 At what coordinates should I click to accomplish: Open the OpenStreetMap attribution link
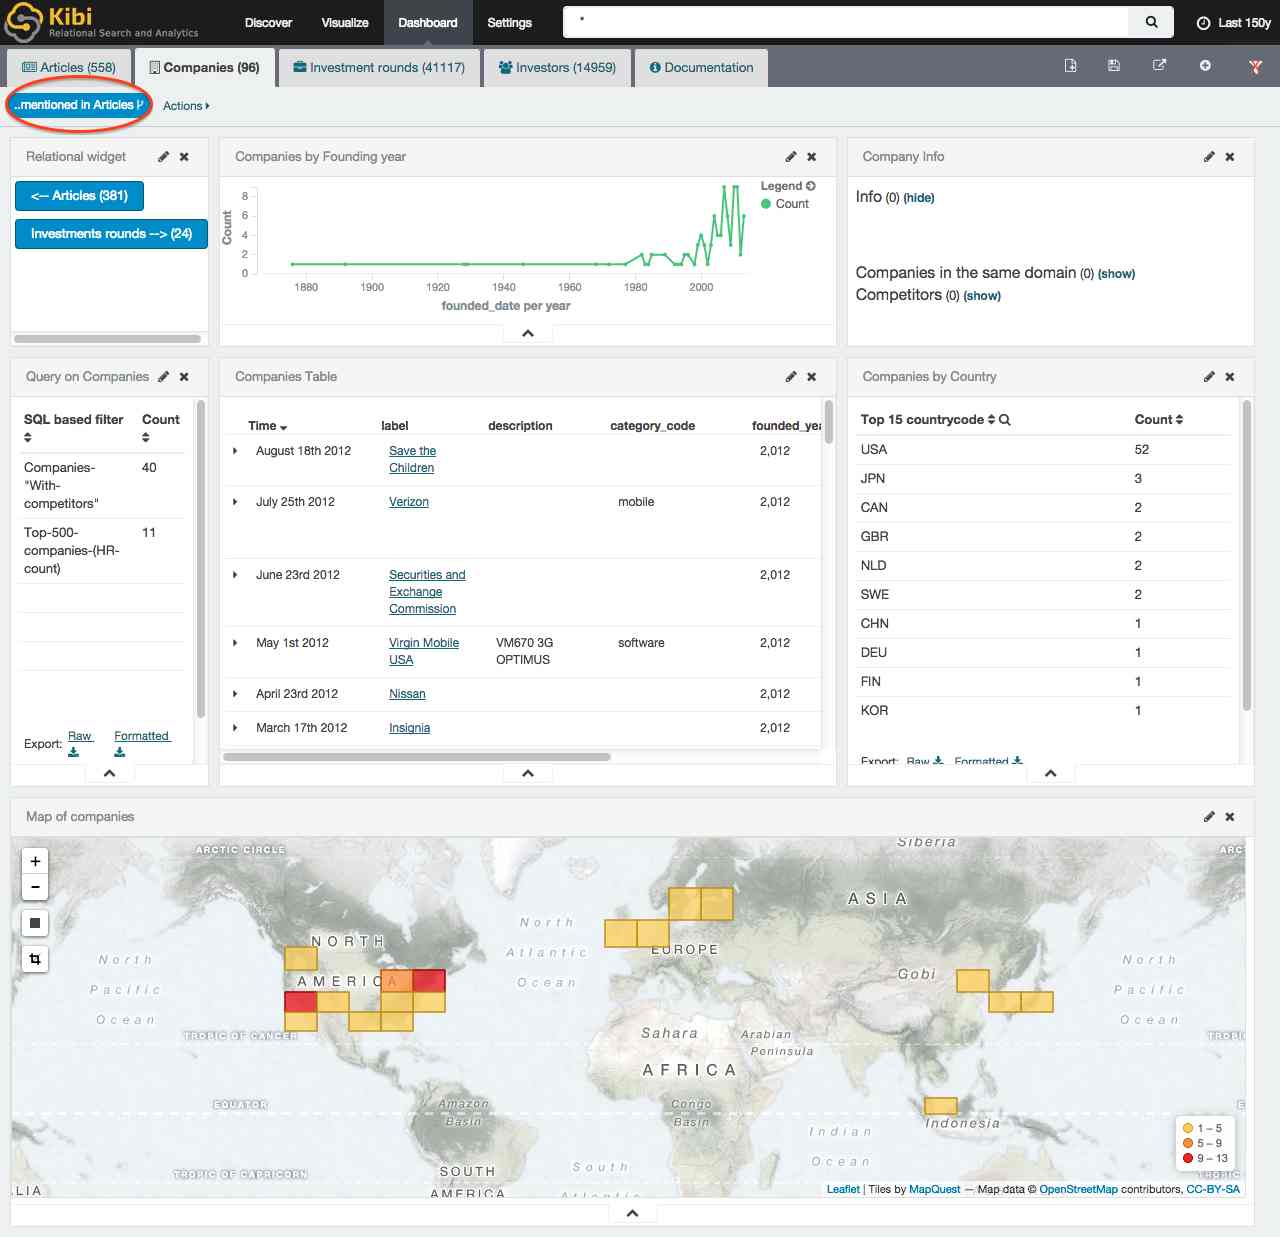[1078, 1190]
